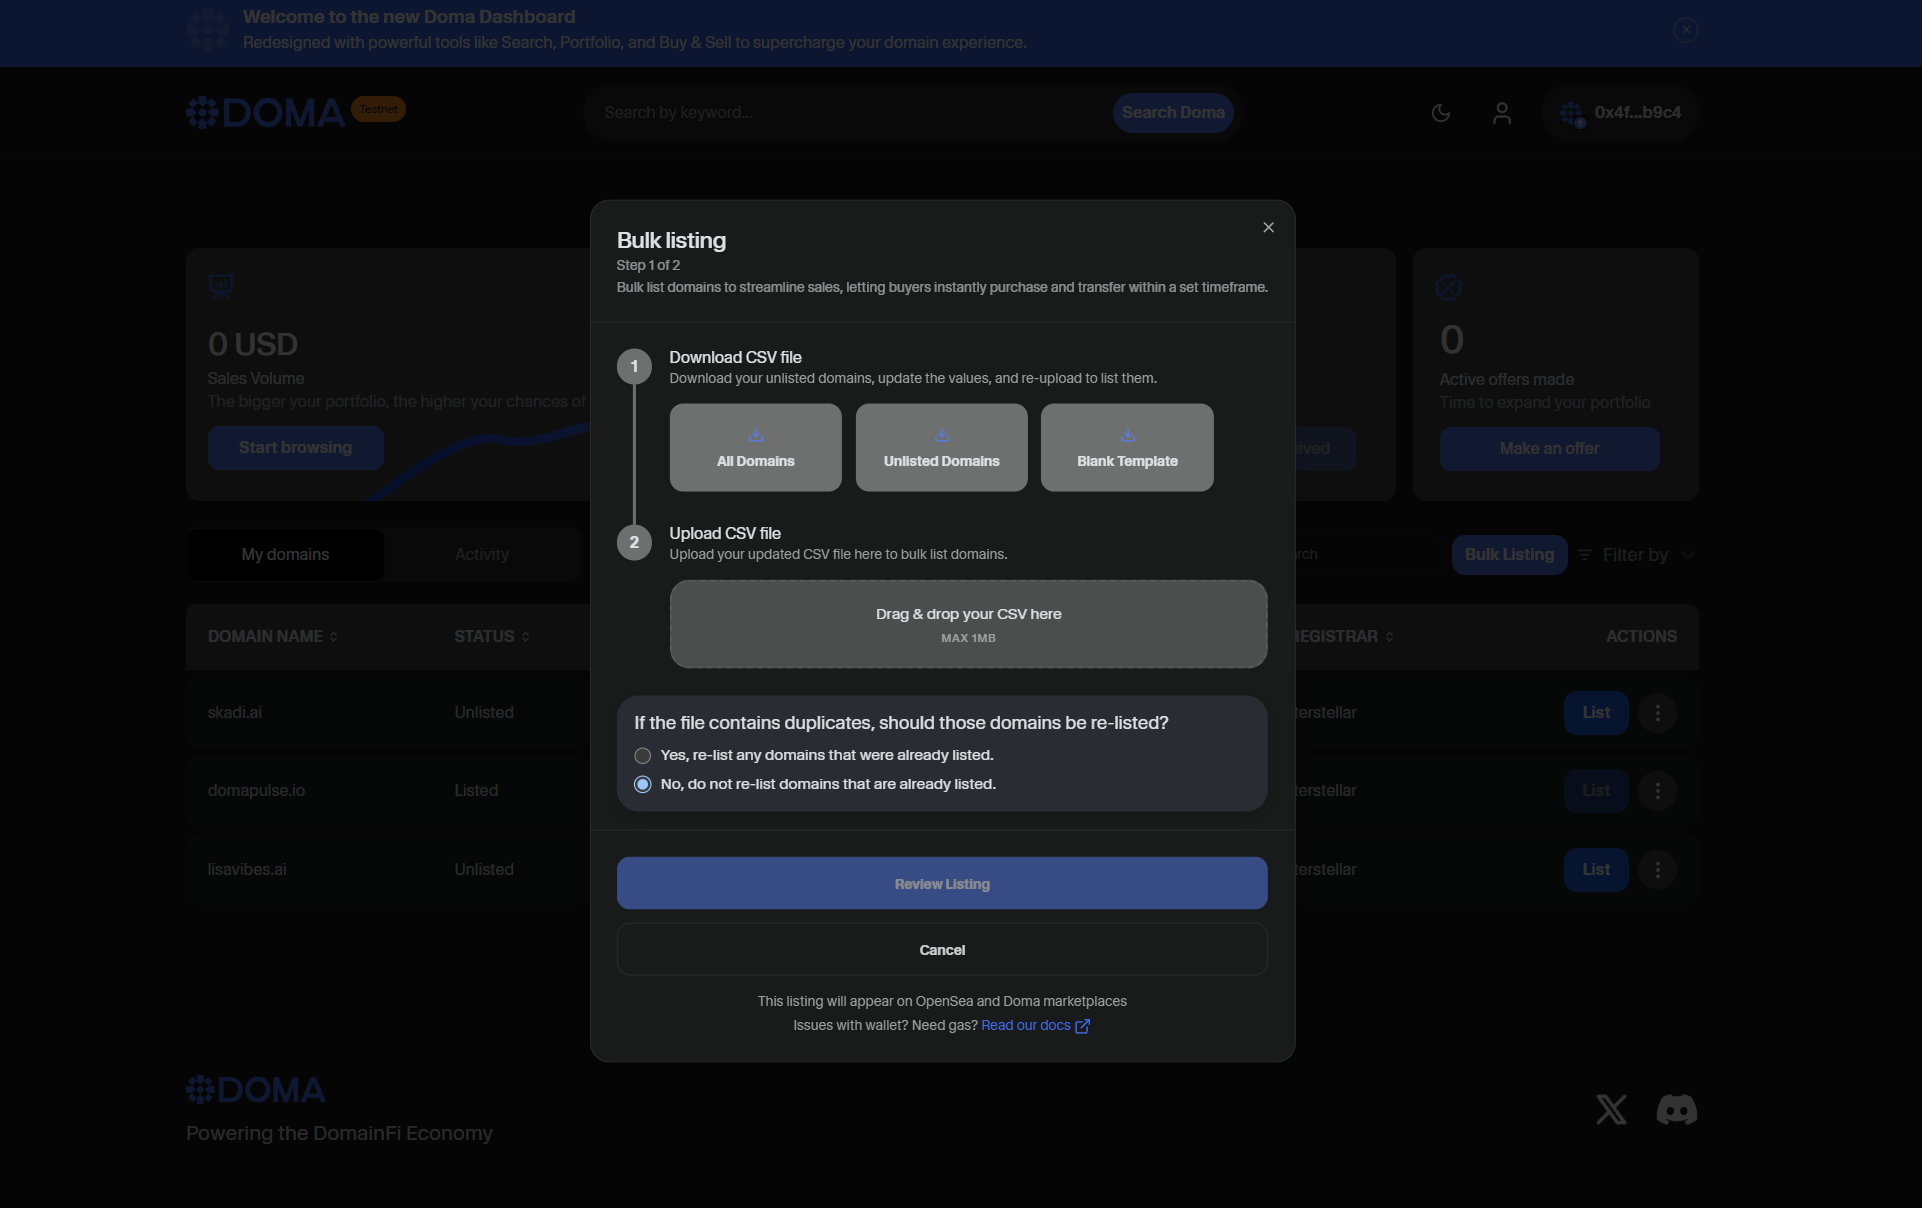Click the Review Listing button
The width and height of the screenshot is (1922, 1208).
coord(941,884)
